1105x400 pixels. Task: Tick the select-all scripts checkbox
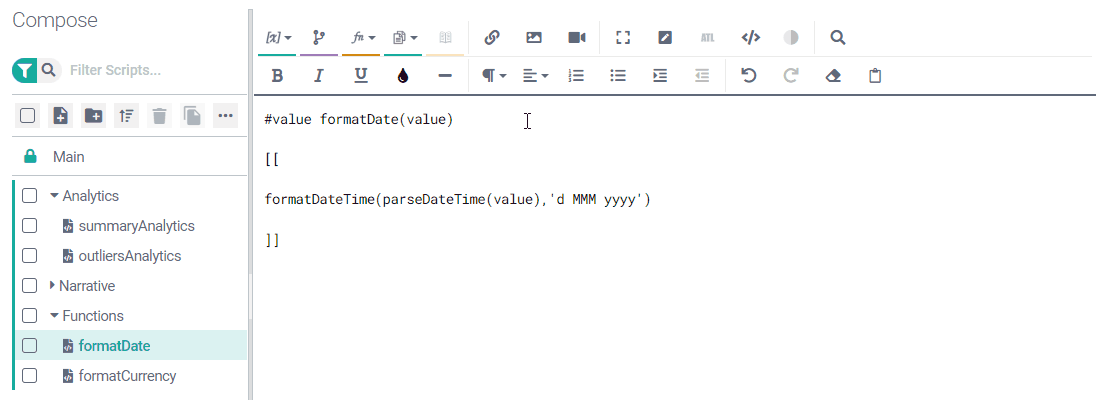point(27,115)
